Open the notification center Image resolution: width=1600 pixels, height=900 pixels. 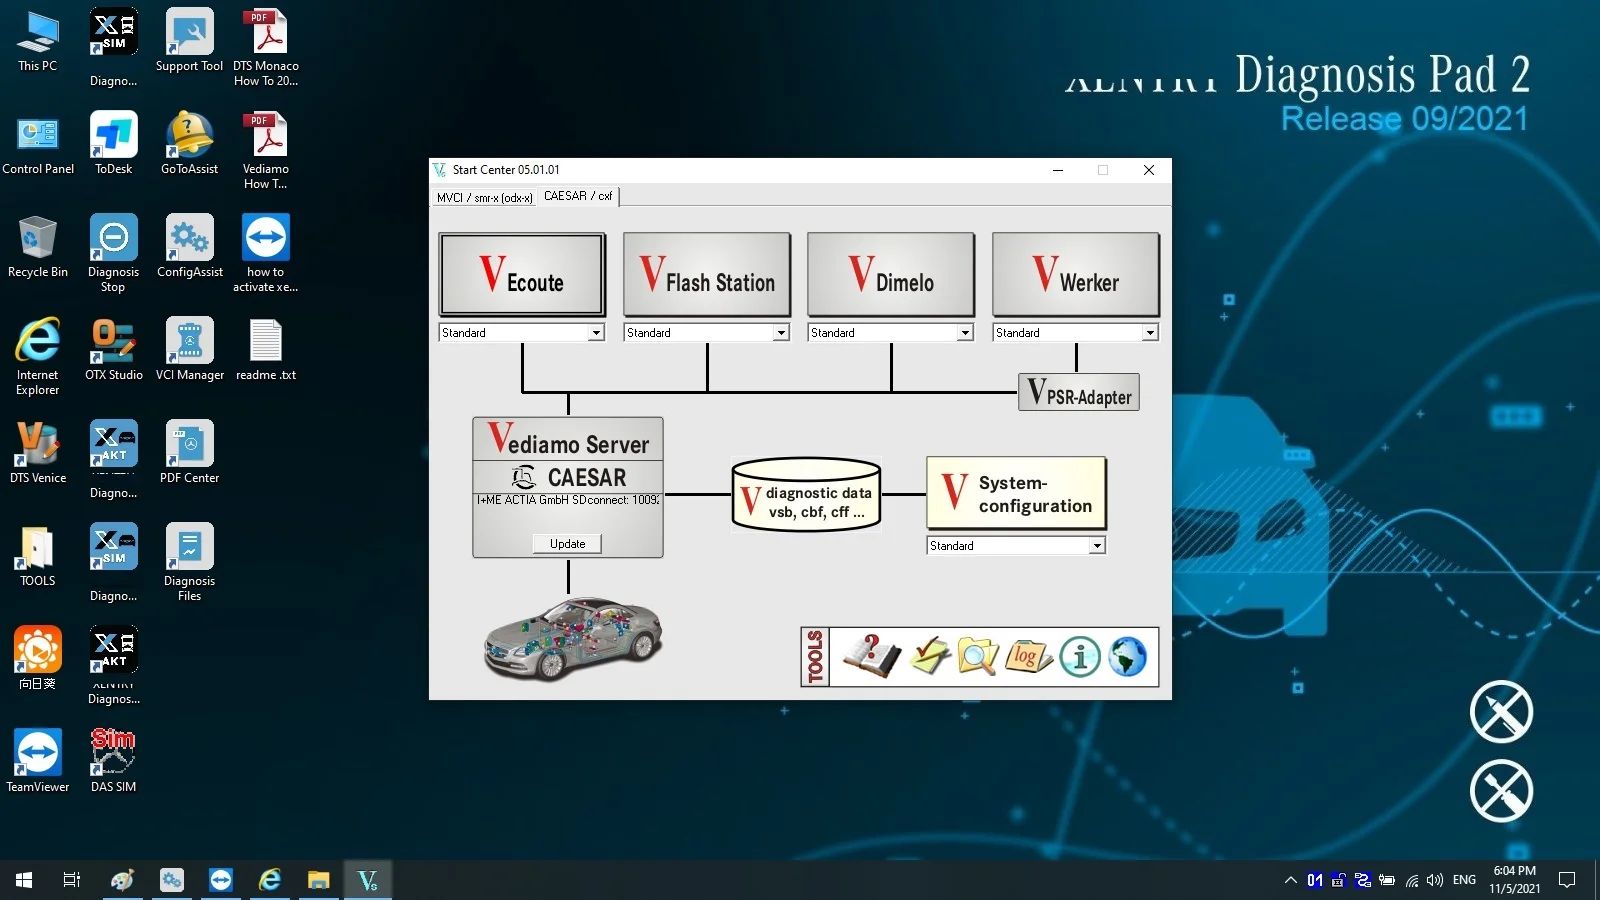(x=1567, y=880)
